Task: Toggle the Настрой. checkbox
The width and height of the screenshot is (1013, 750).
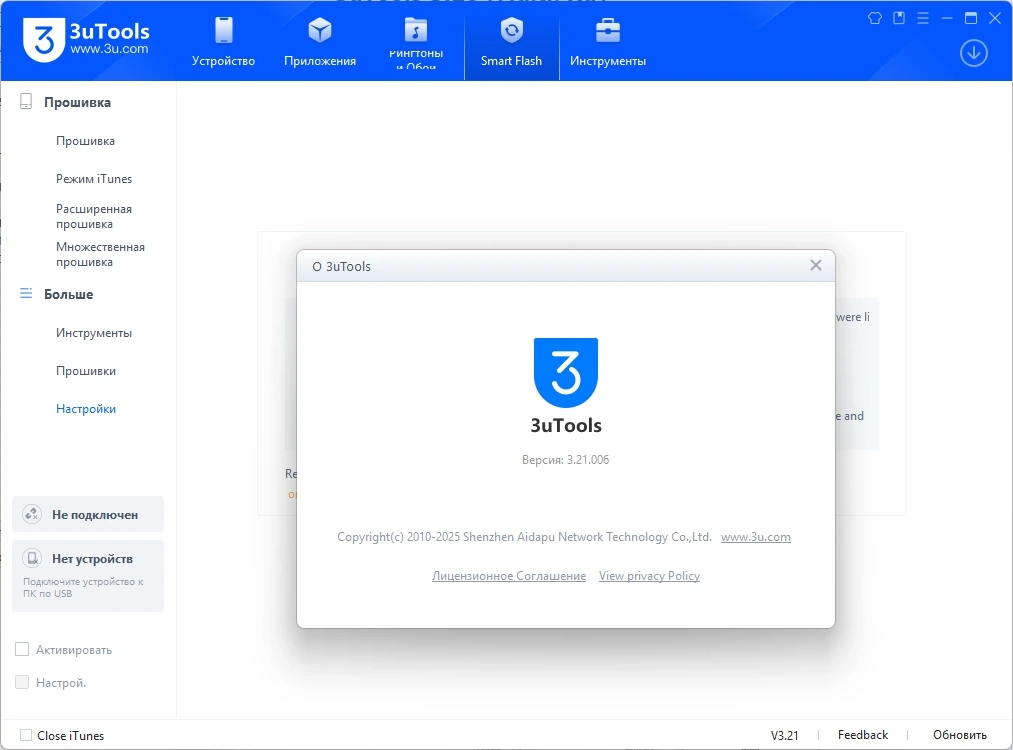Action: pyautogui.click(x=22, y=682)
